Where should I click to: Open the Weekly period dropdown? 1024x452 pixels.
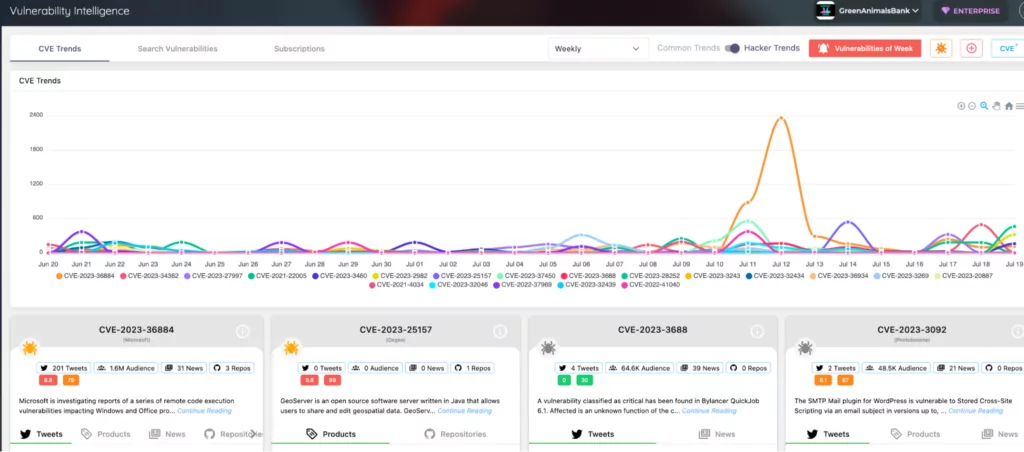[598, 48]
